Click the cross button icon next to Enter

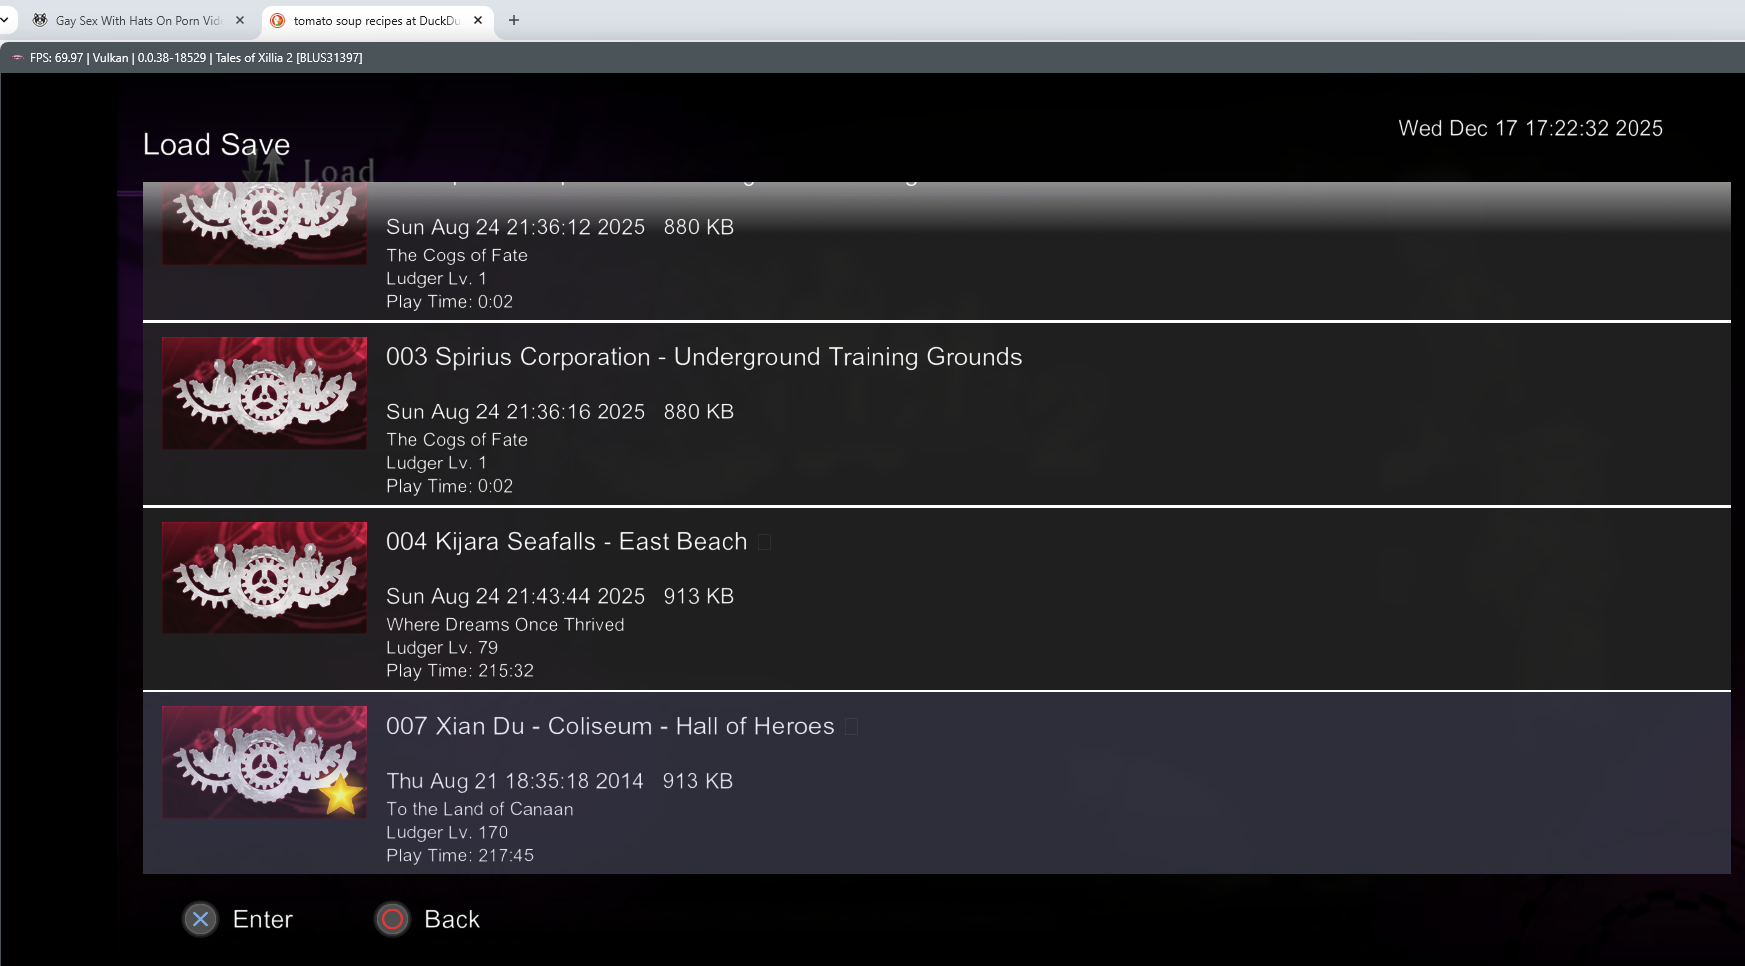pos(200,919)
